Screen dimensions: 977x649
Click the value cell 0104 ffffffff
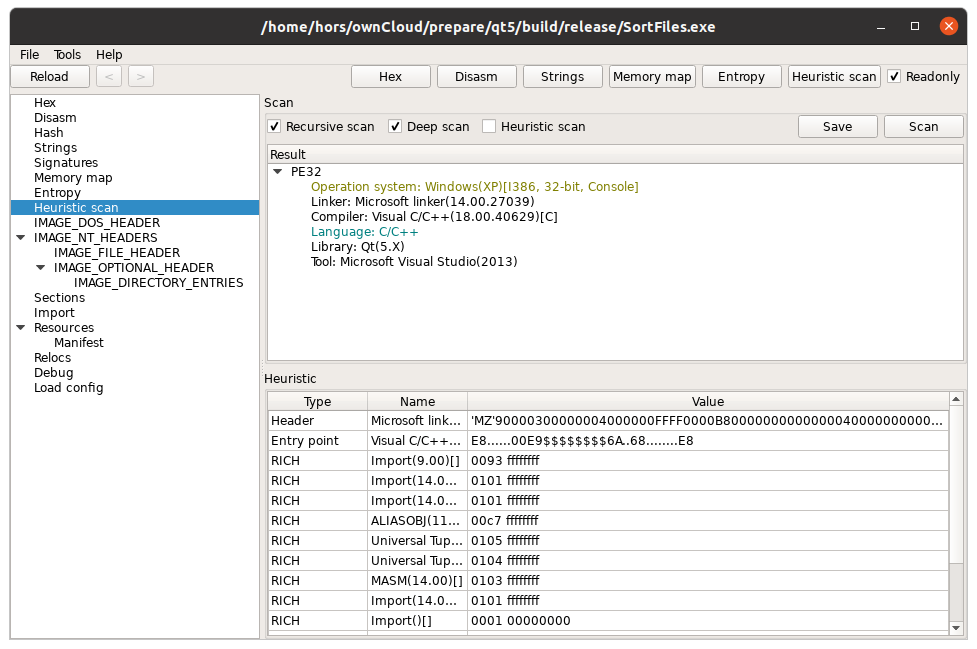(708, 561)
